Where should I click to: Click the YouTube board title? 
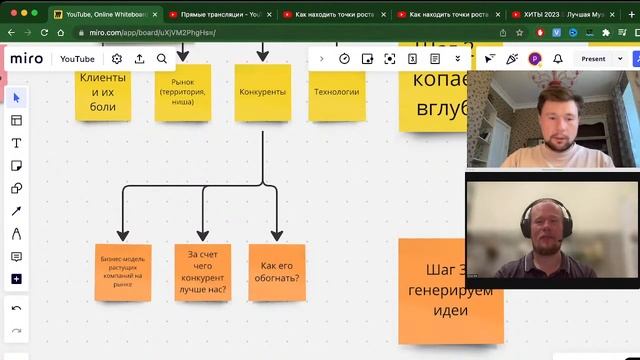point(77,59)
